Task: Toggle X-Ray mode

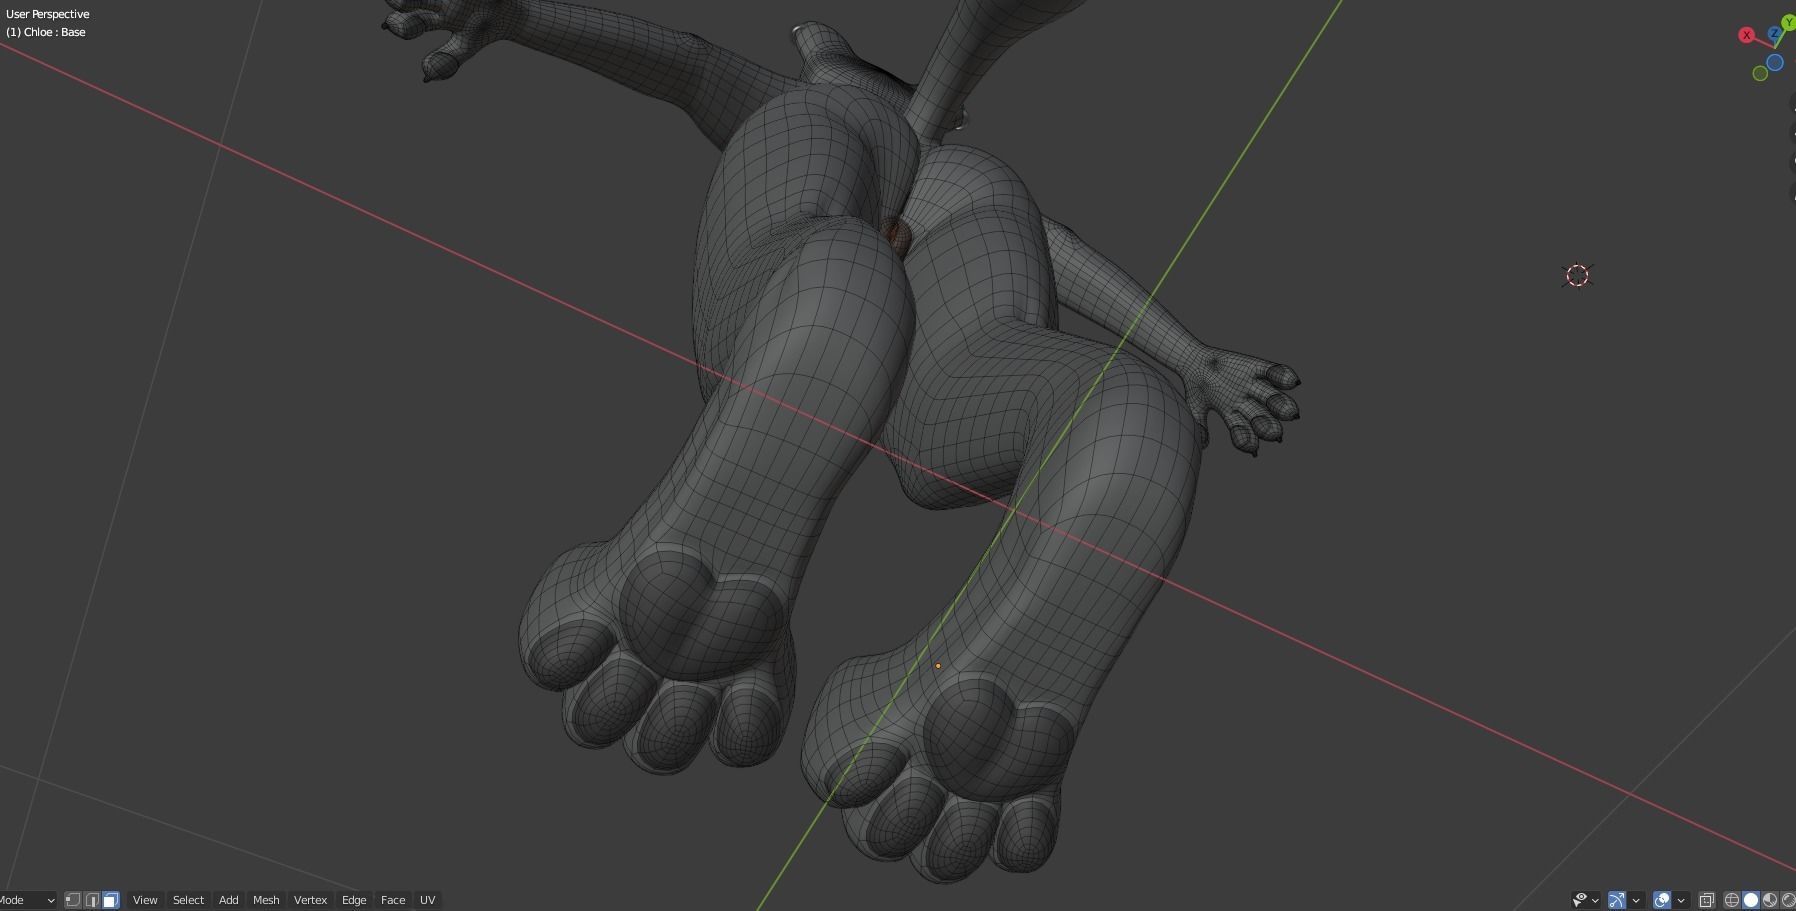Action: pos(1707,900)
